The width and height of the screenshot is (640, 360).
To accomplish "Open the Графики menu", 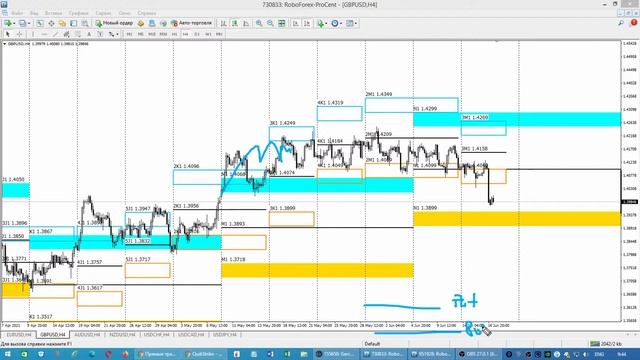I will coord(78,13).
